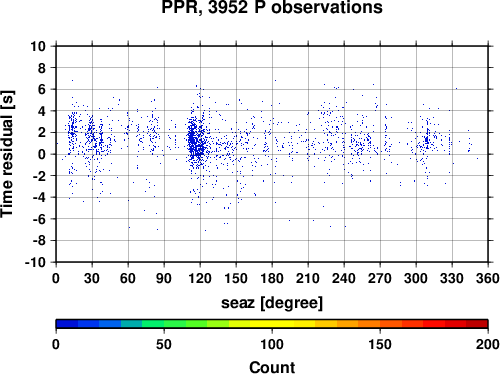Click the colorbar tick label 150
Screen dimensions: 500x374
tap(380, 344)
